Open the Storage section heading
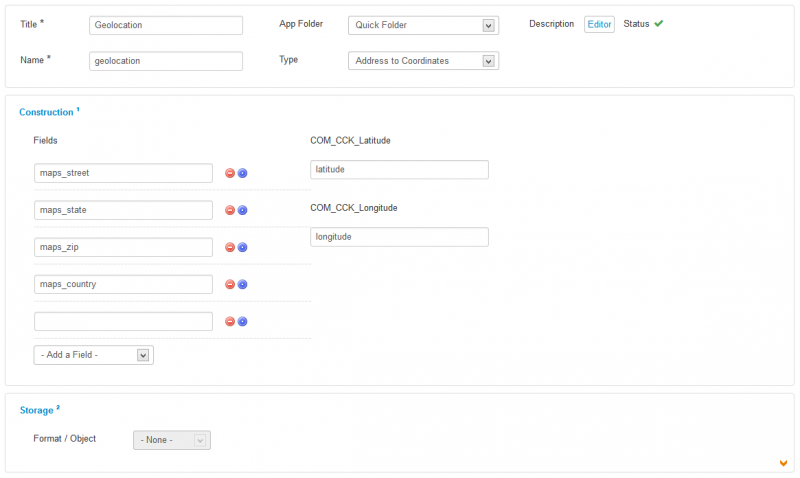The image size is (800, 478). click(37, 410)
